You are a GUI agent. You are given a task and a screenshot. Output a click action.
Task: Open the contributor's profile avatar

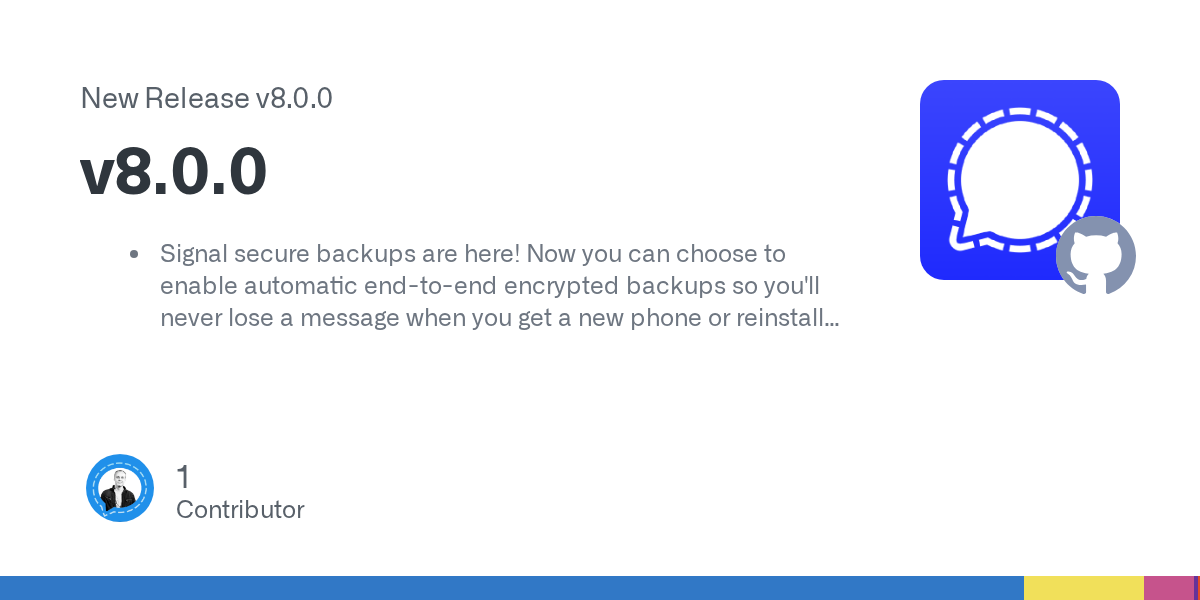click(120, 488)
